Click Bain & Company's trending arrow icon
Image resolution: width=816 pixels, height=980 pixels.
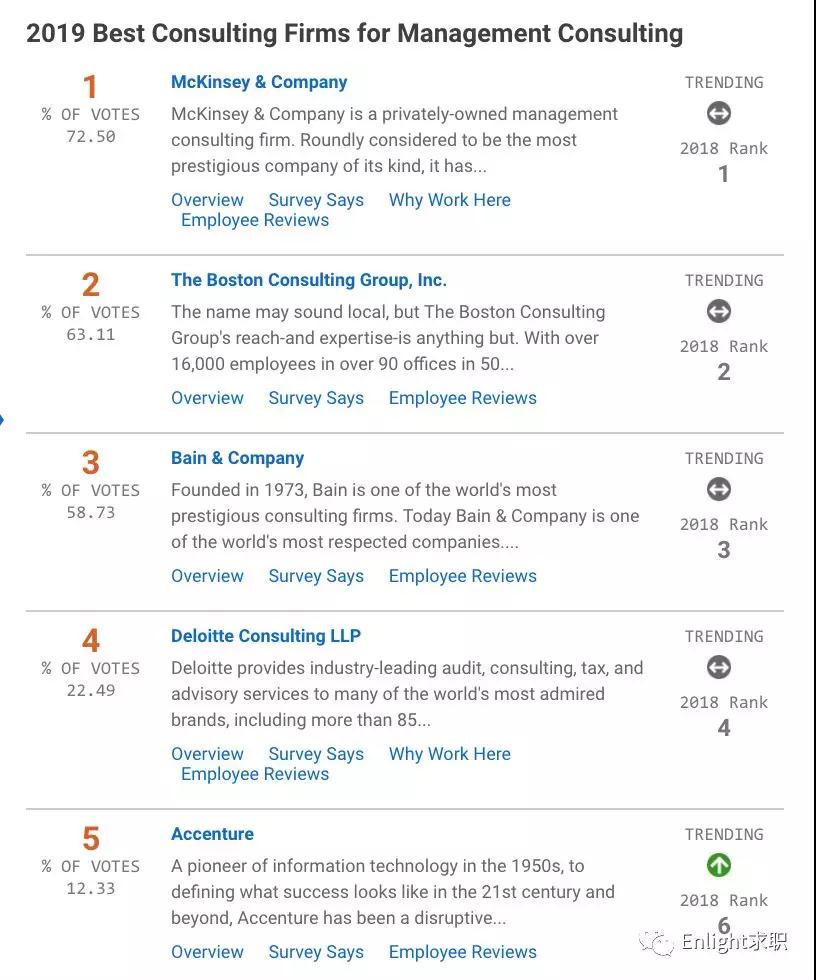coord(719,489)
